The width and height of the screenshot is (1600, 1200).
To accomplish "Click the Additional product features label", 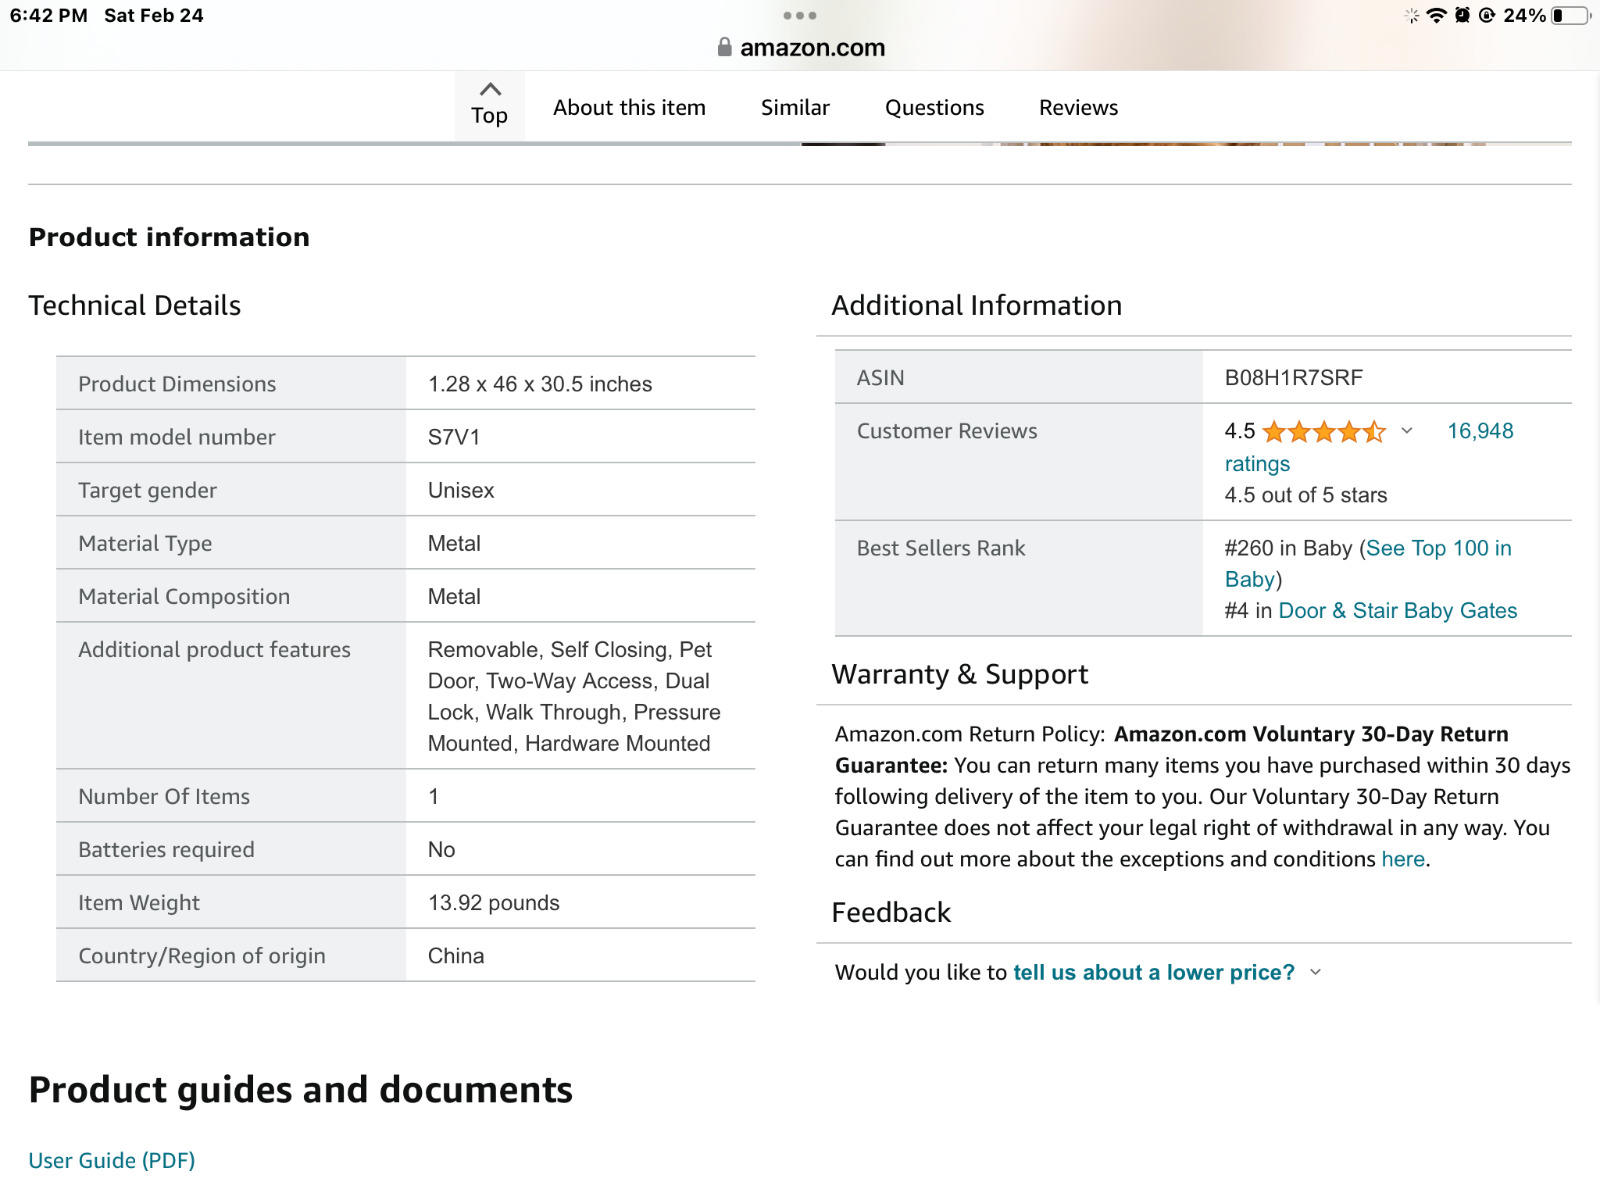I will (214, 649).
